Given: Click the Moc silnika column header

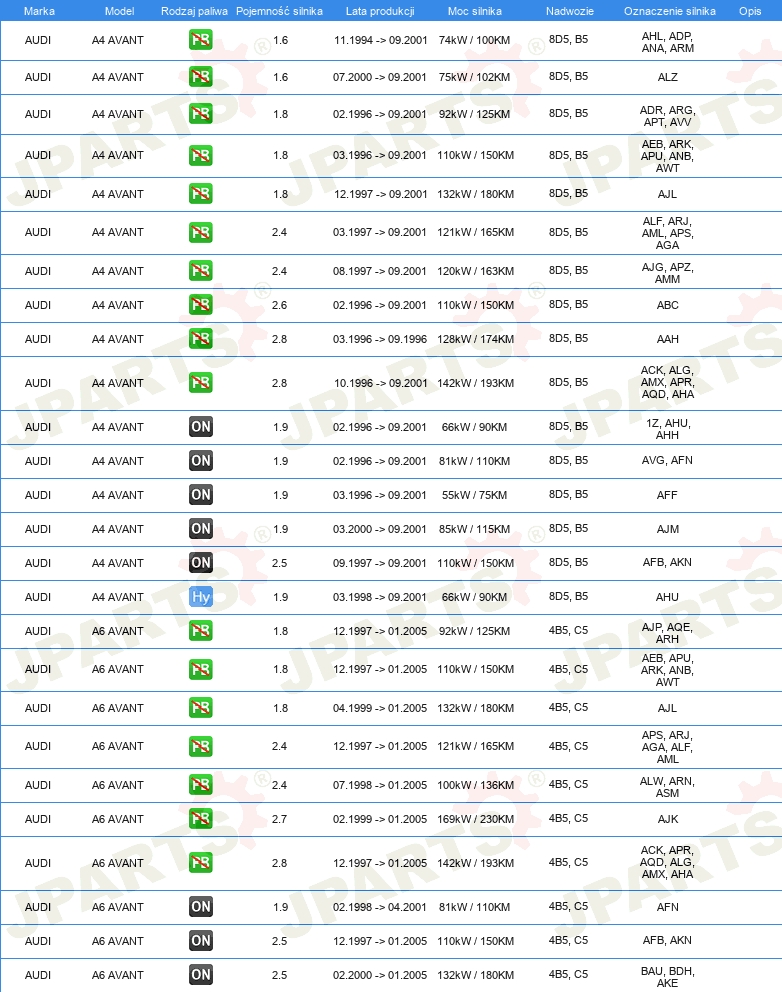Looking at the screenshot, I should click(x=475, y=11).
